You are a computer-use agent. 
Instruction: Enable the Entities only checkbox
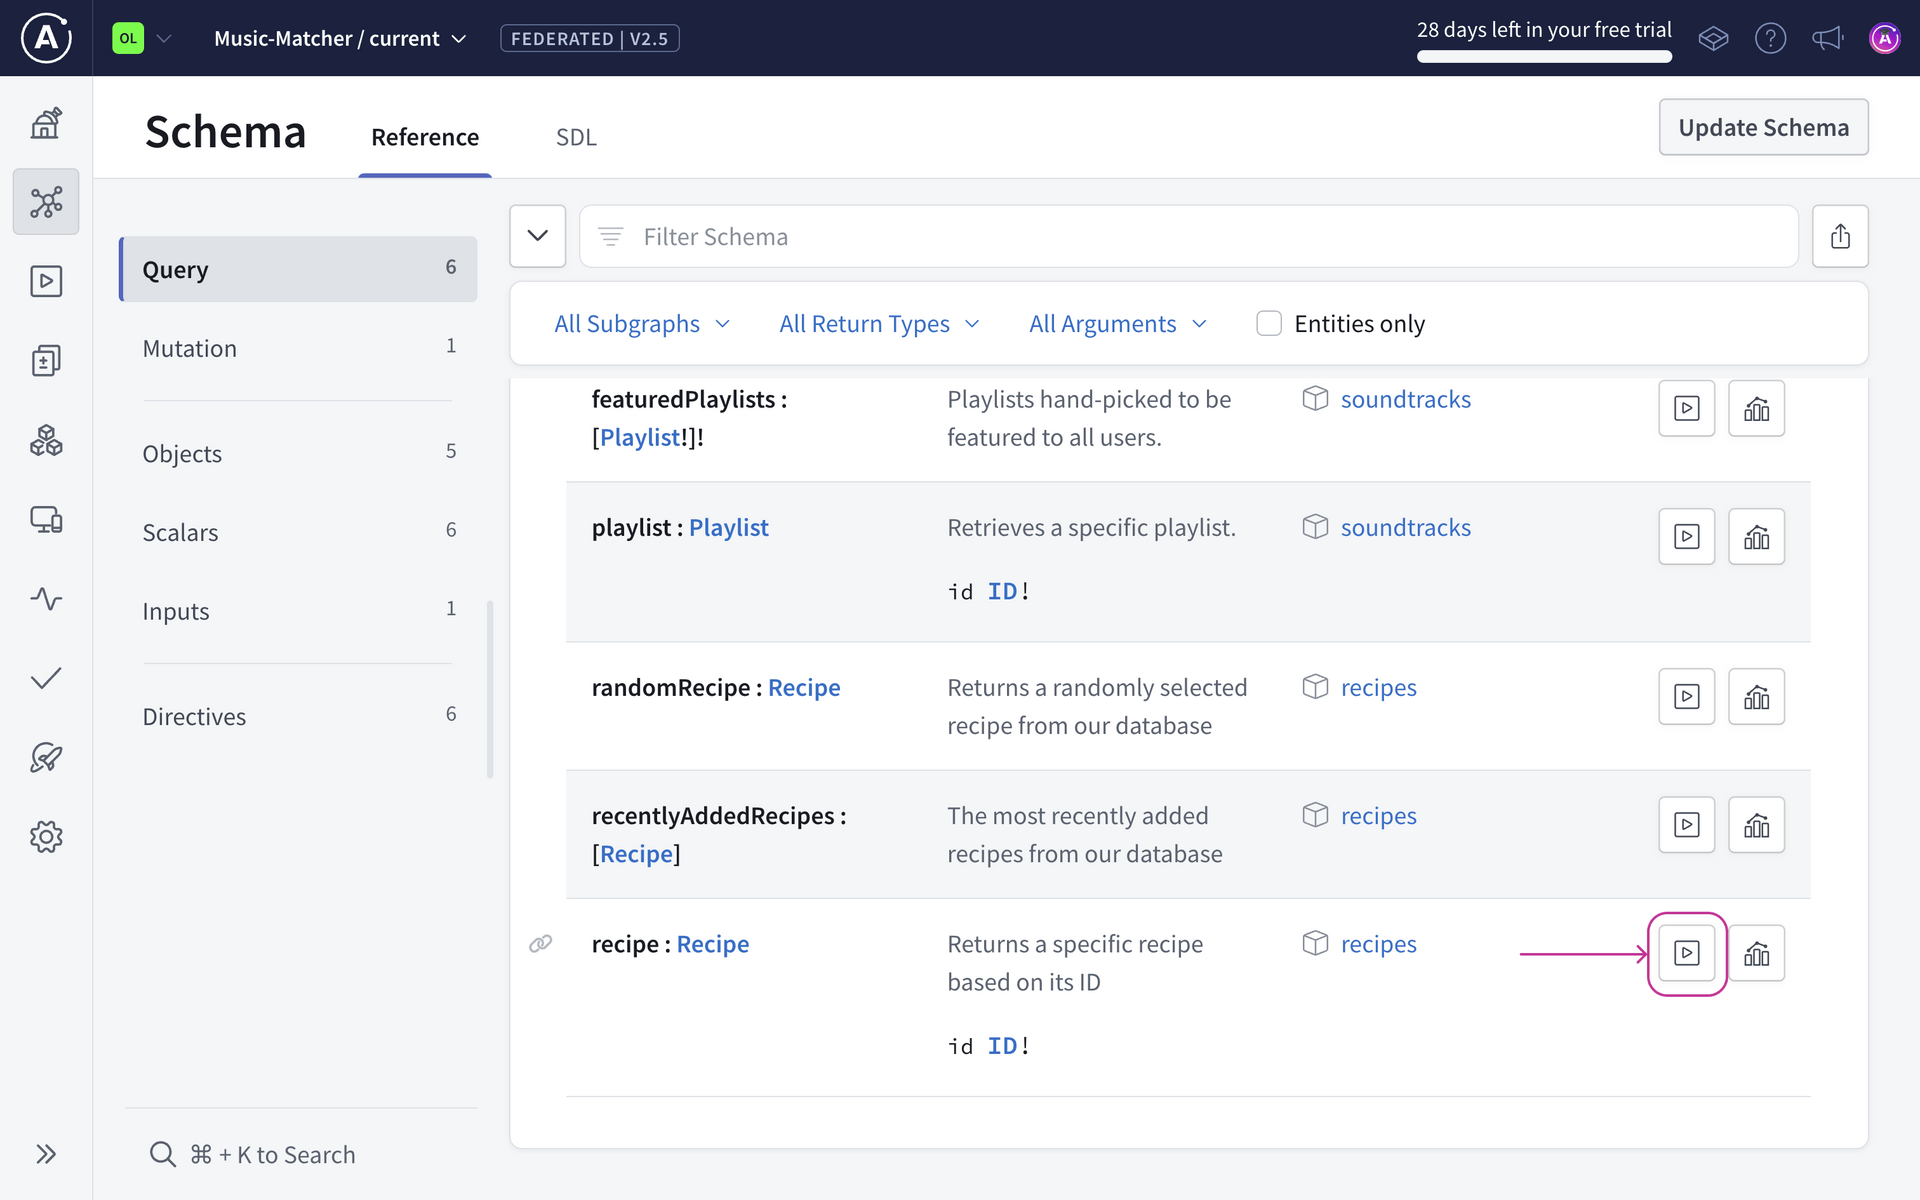click(x=1269, y=323)
